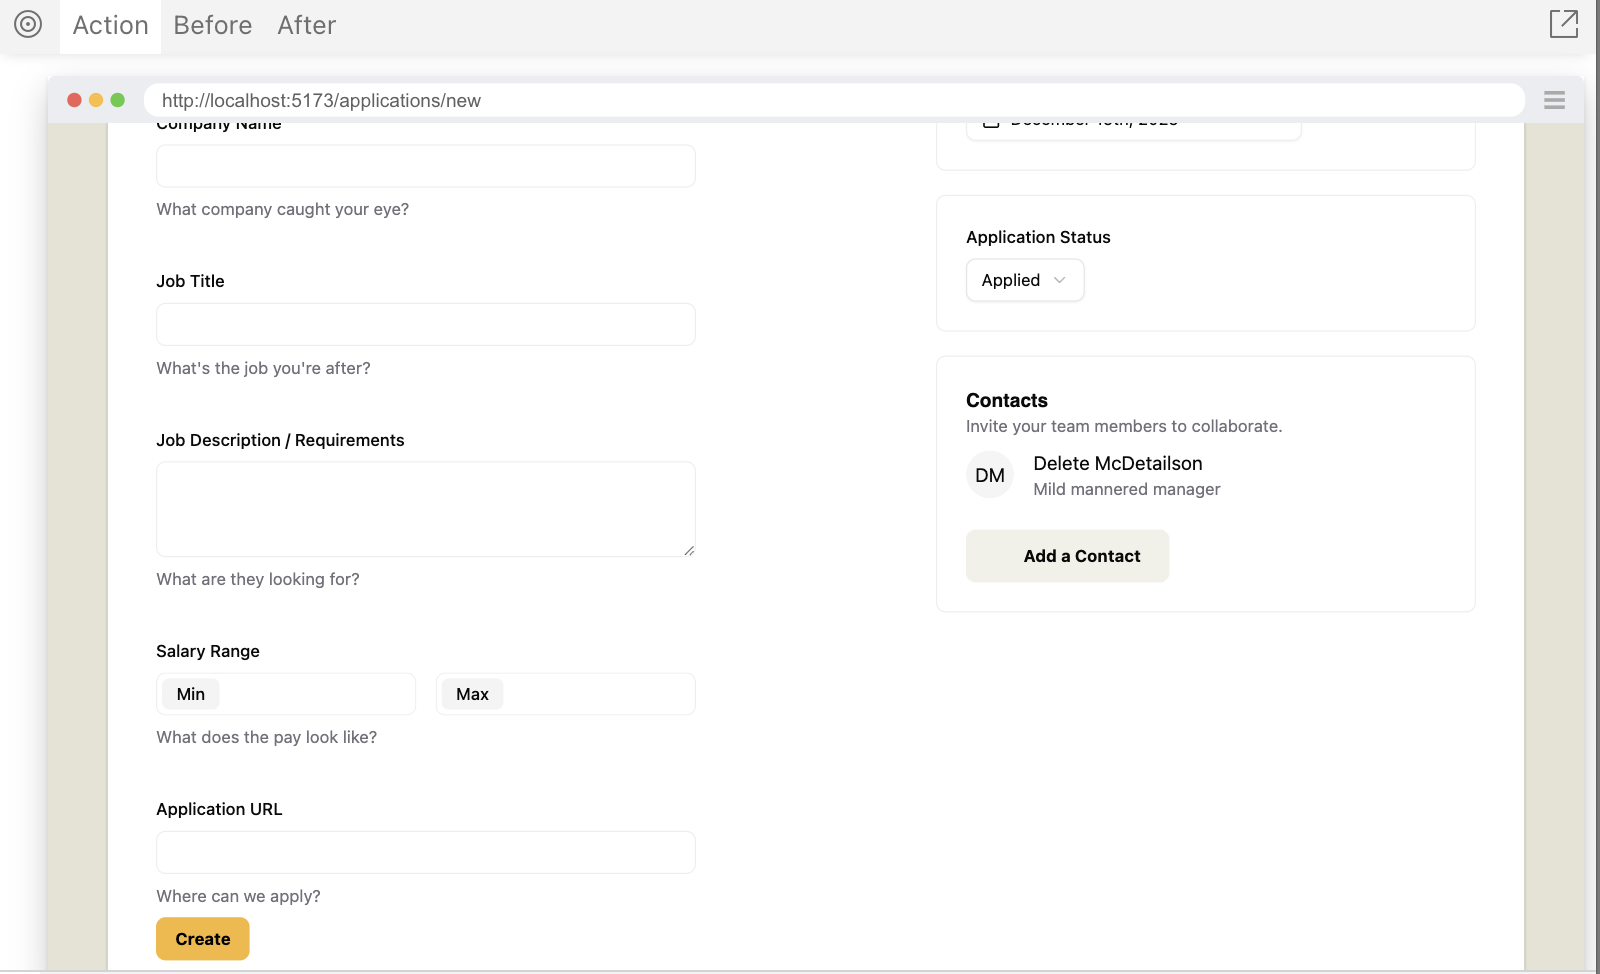Focus the Company Name input field
The width and height of the screenshot is (1600, 974).
pyautogui.click(x=425, y=166)
